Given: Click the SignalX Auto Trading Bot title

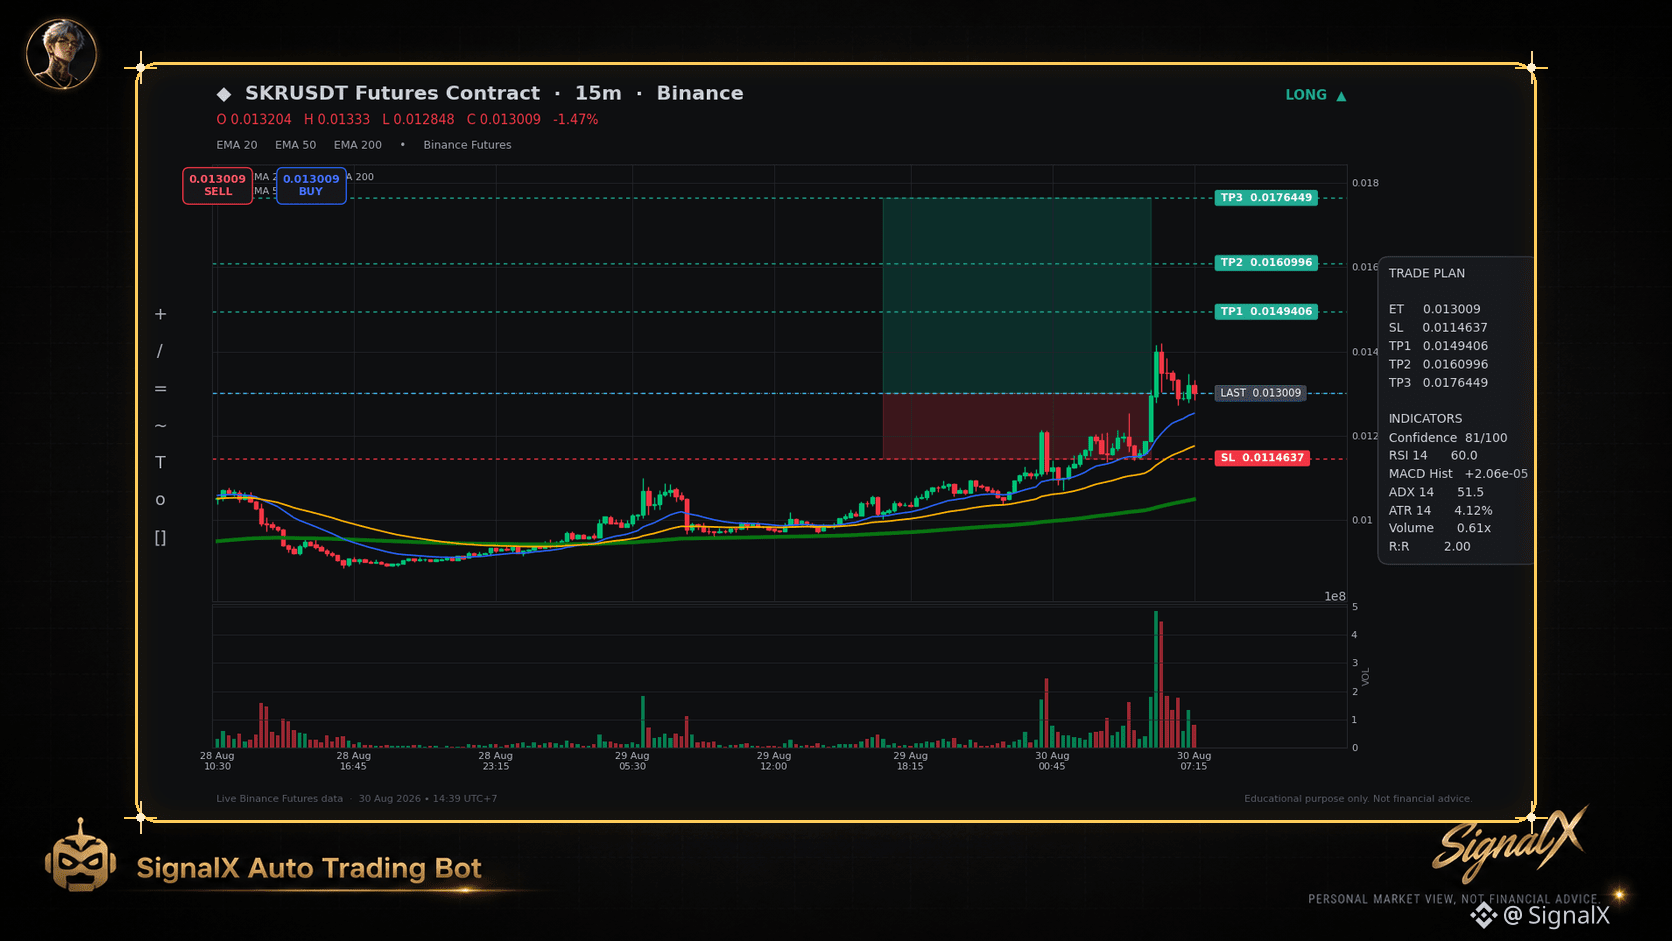Looking at the screenshot, I should pos(309,868).
